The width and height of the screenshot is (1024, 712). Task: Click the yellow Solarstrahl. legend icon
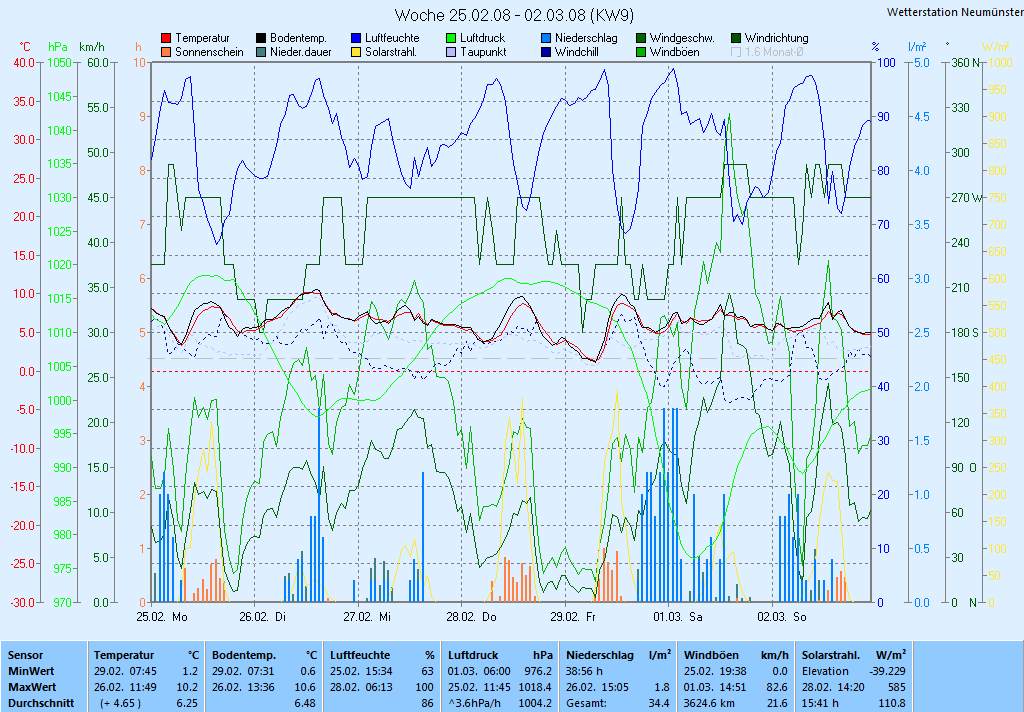[x=356, y=52]
